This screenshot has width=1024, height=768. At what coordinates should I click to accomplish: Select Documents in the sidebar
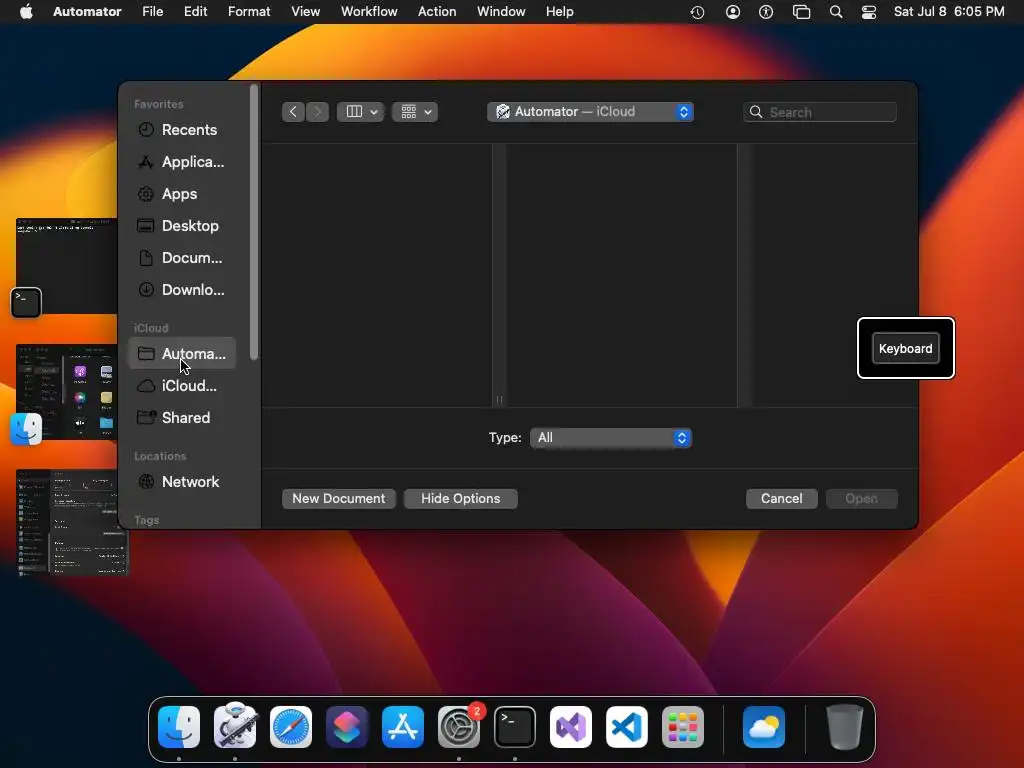(x=182, y=258)
